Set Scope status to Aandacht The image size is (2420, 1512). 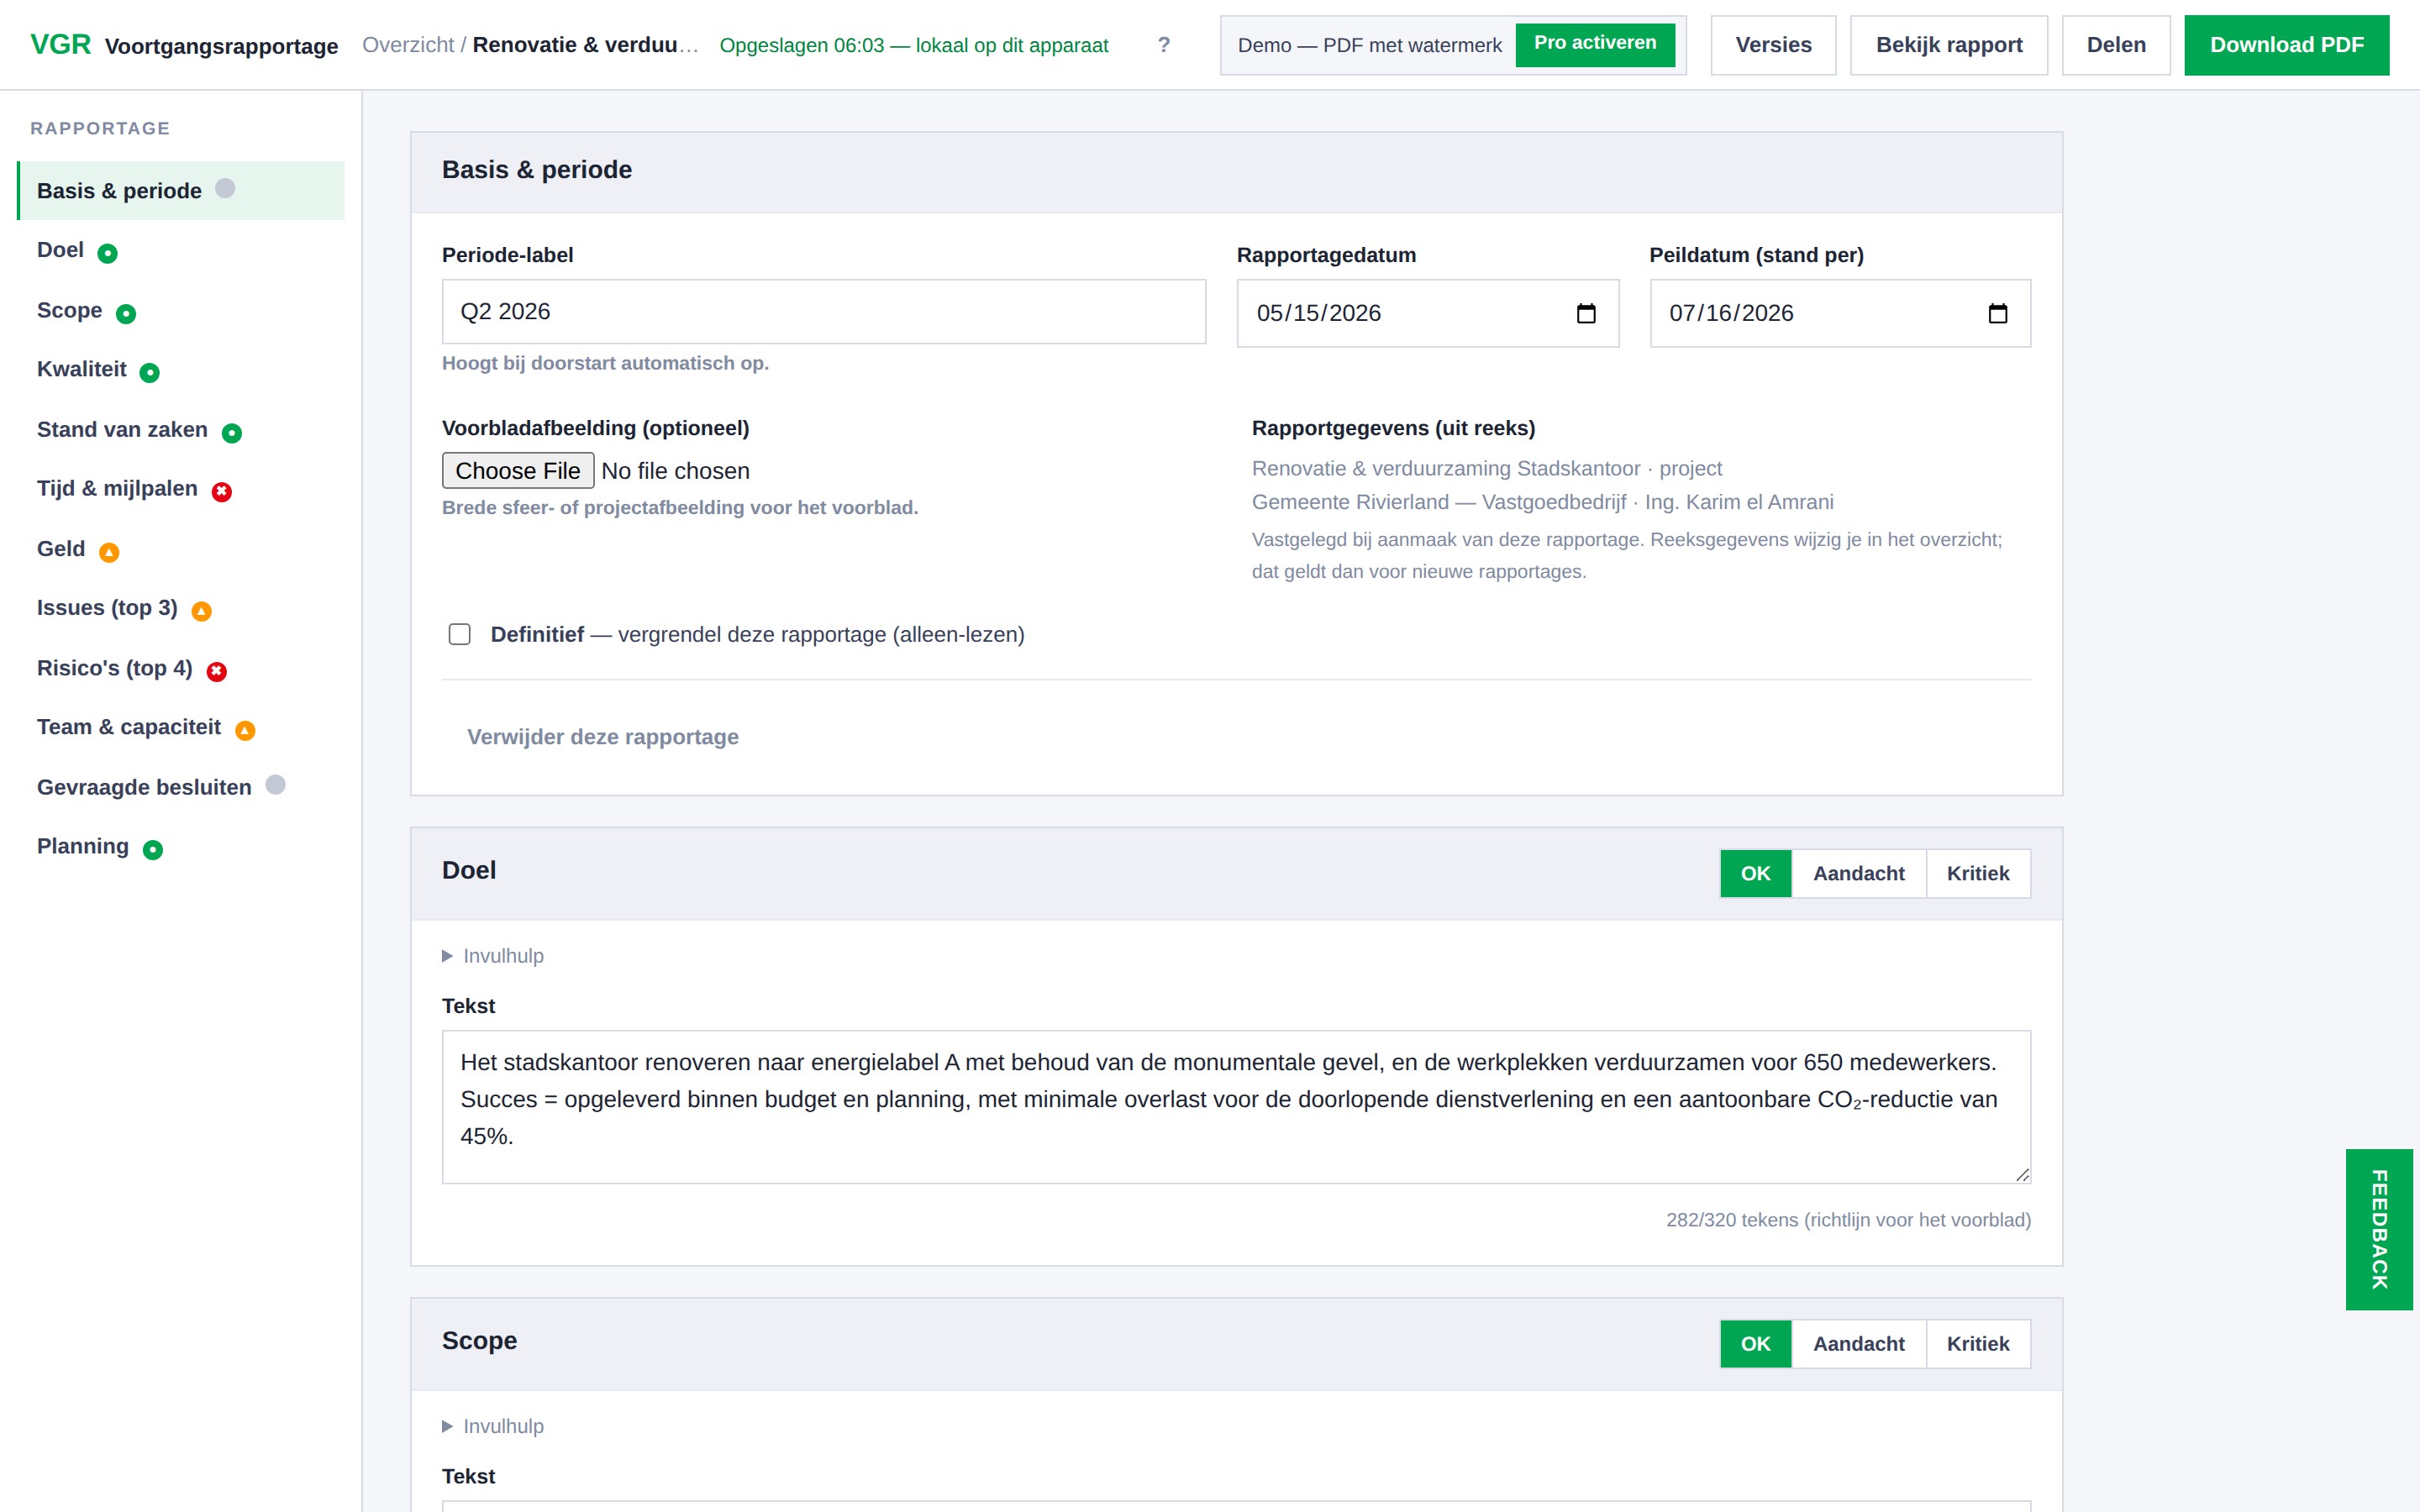[1859, 1344]
